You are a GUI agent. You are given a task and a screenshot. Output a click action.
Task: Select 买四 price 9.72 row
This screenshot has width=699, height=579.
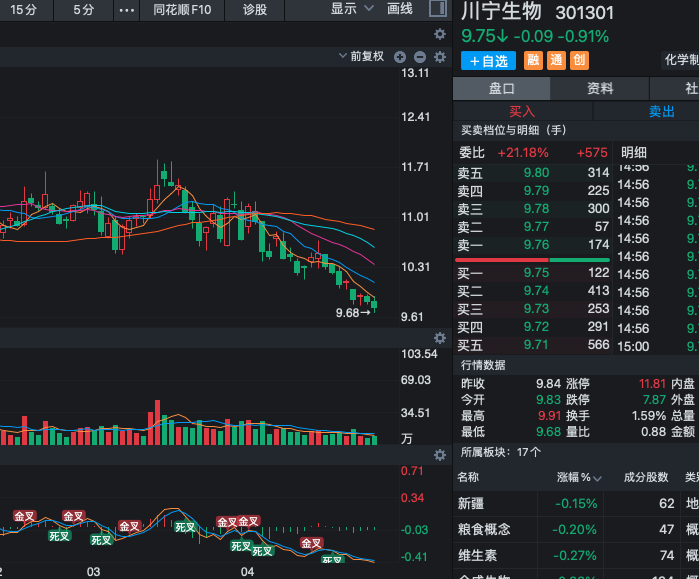[533, 327]
